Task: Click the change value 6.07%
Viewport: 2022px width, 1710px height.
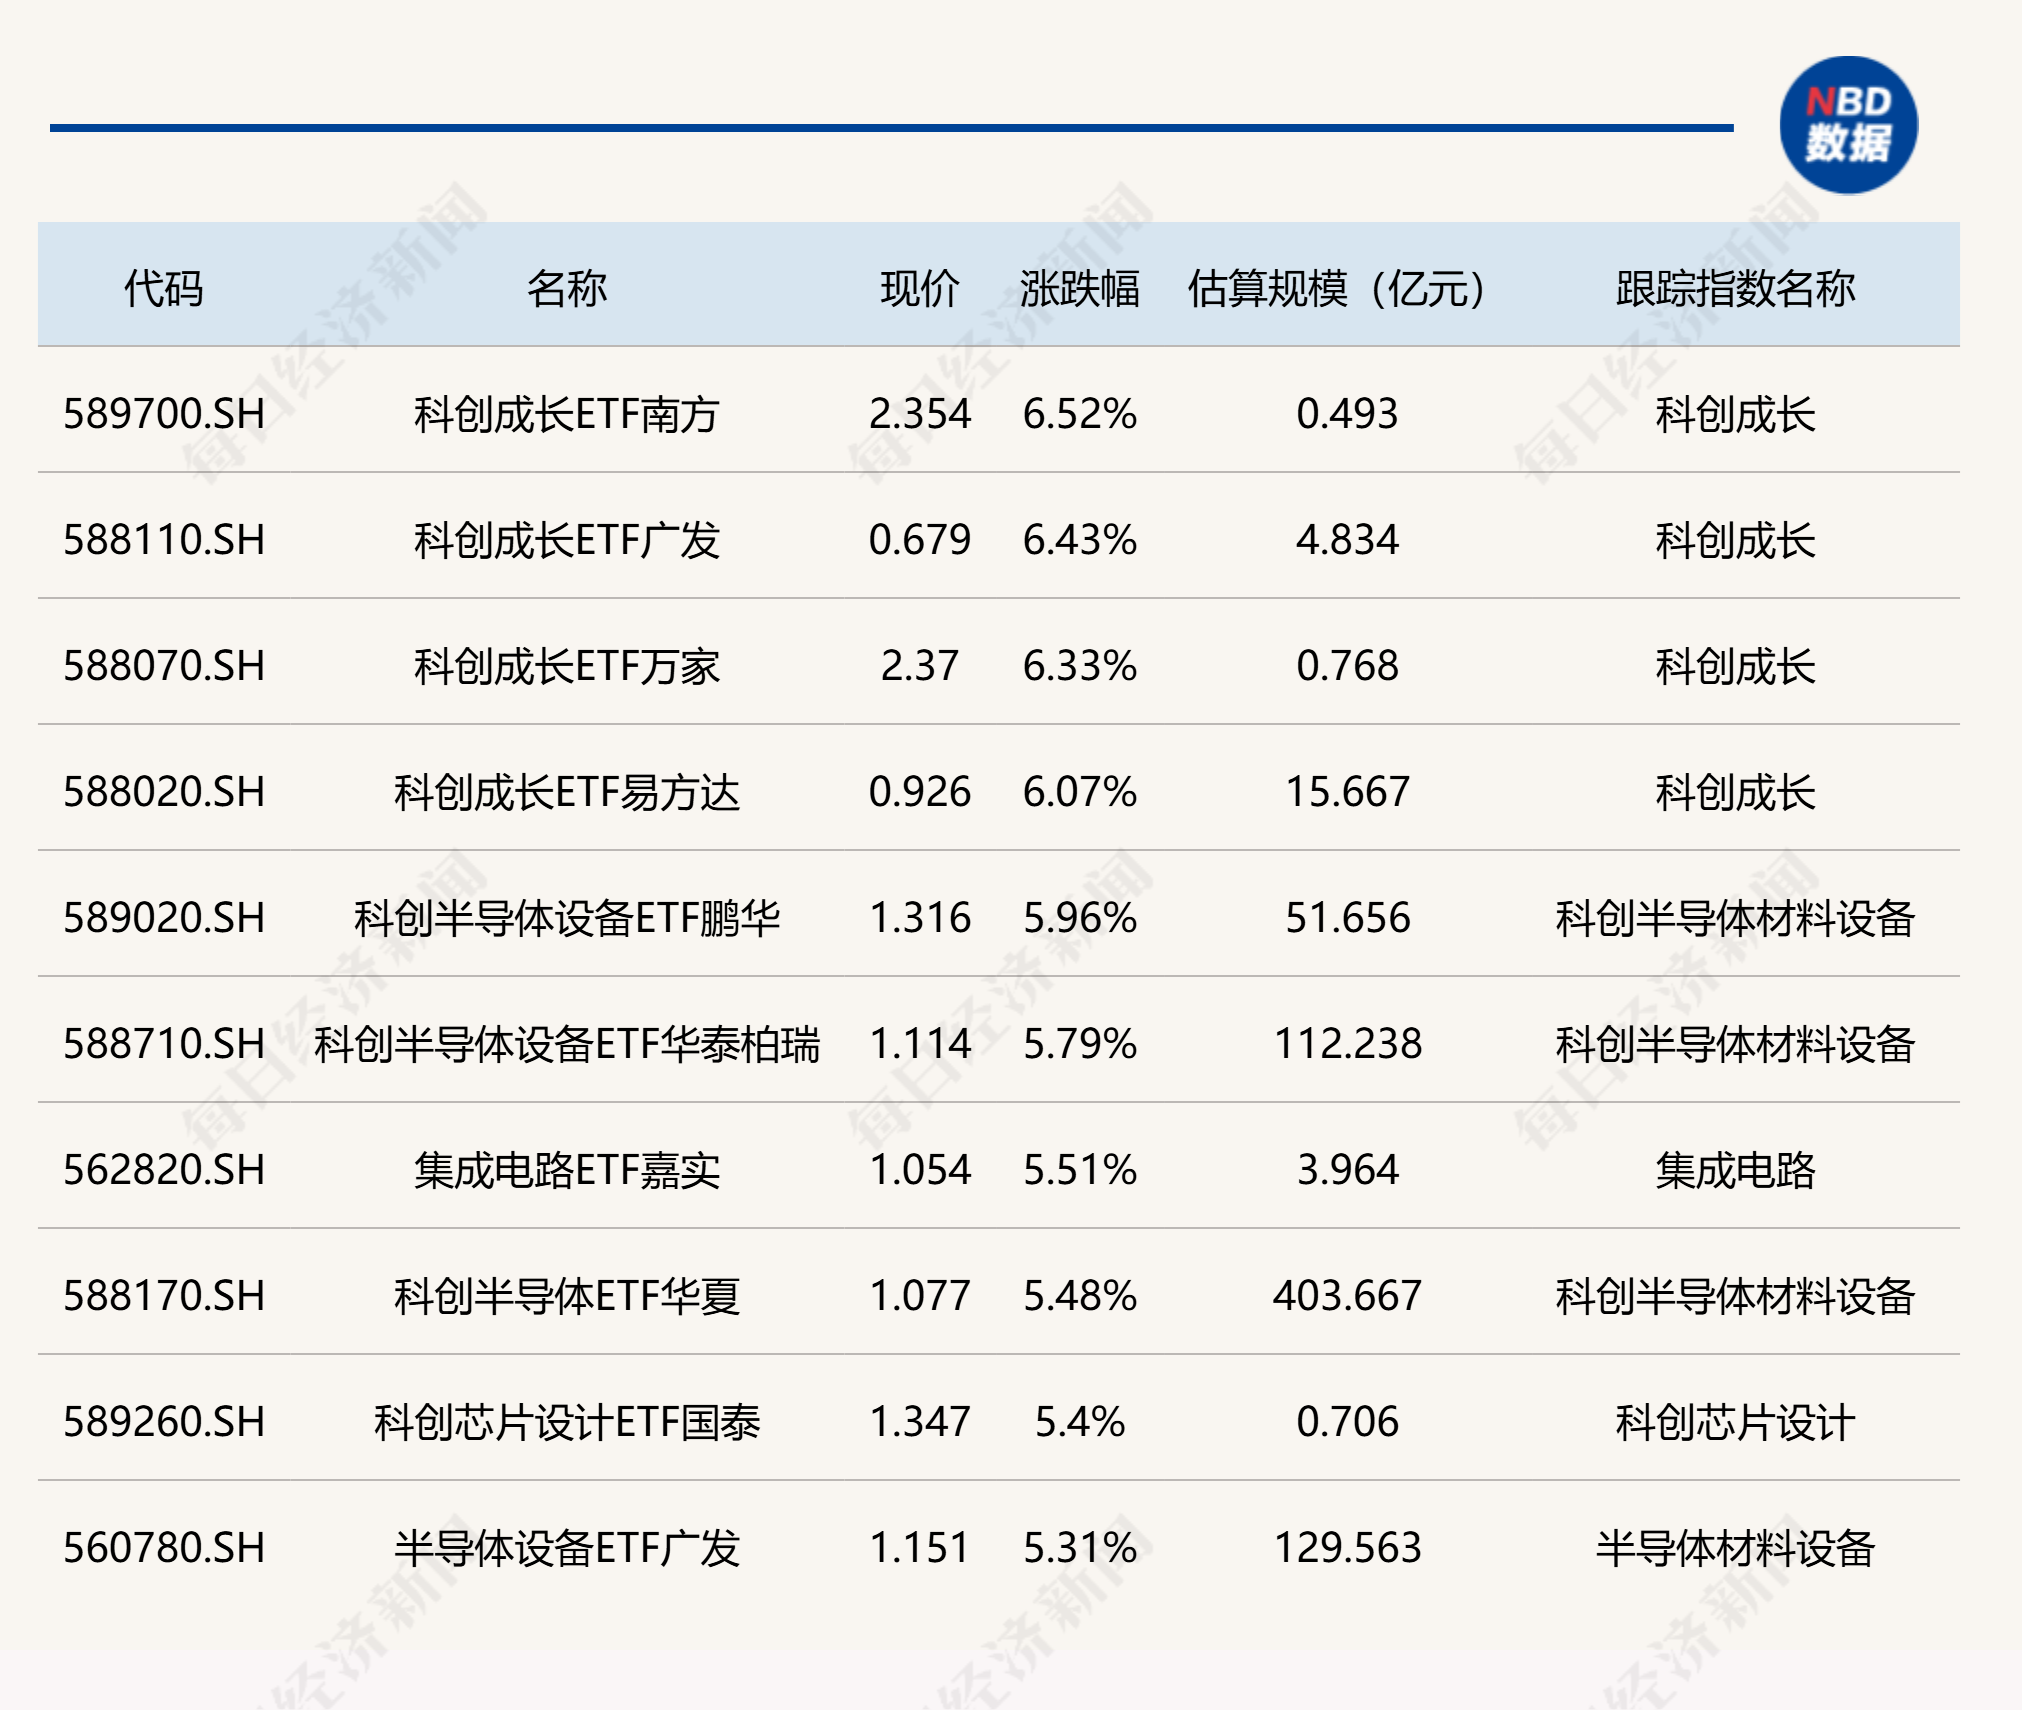Action: (1080, 792)
